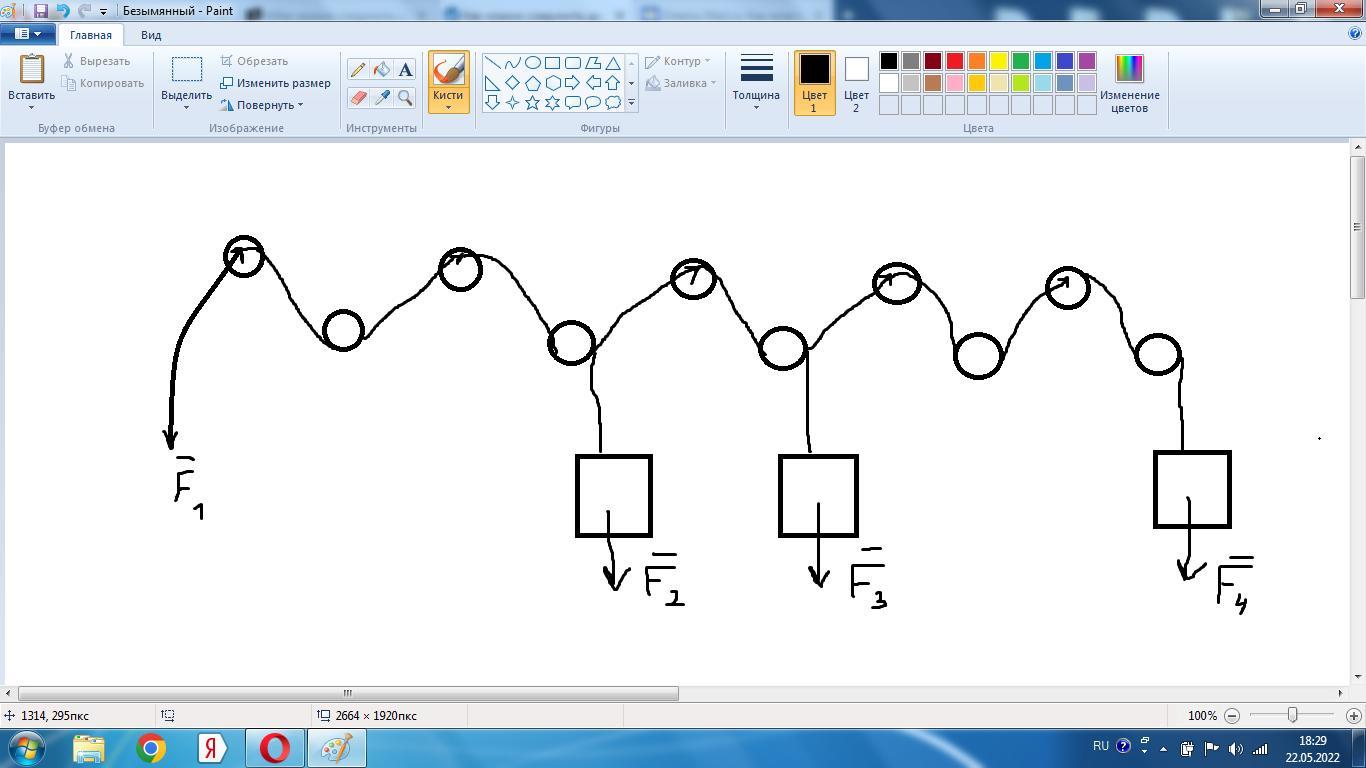The height and width of the screenshot is (768, 1366).
Task: Click the horizontal scrollbar right arrow
Action: click(x=1340, y=693)
